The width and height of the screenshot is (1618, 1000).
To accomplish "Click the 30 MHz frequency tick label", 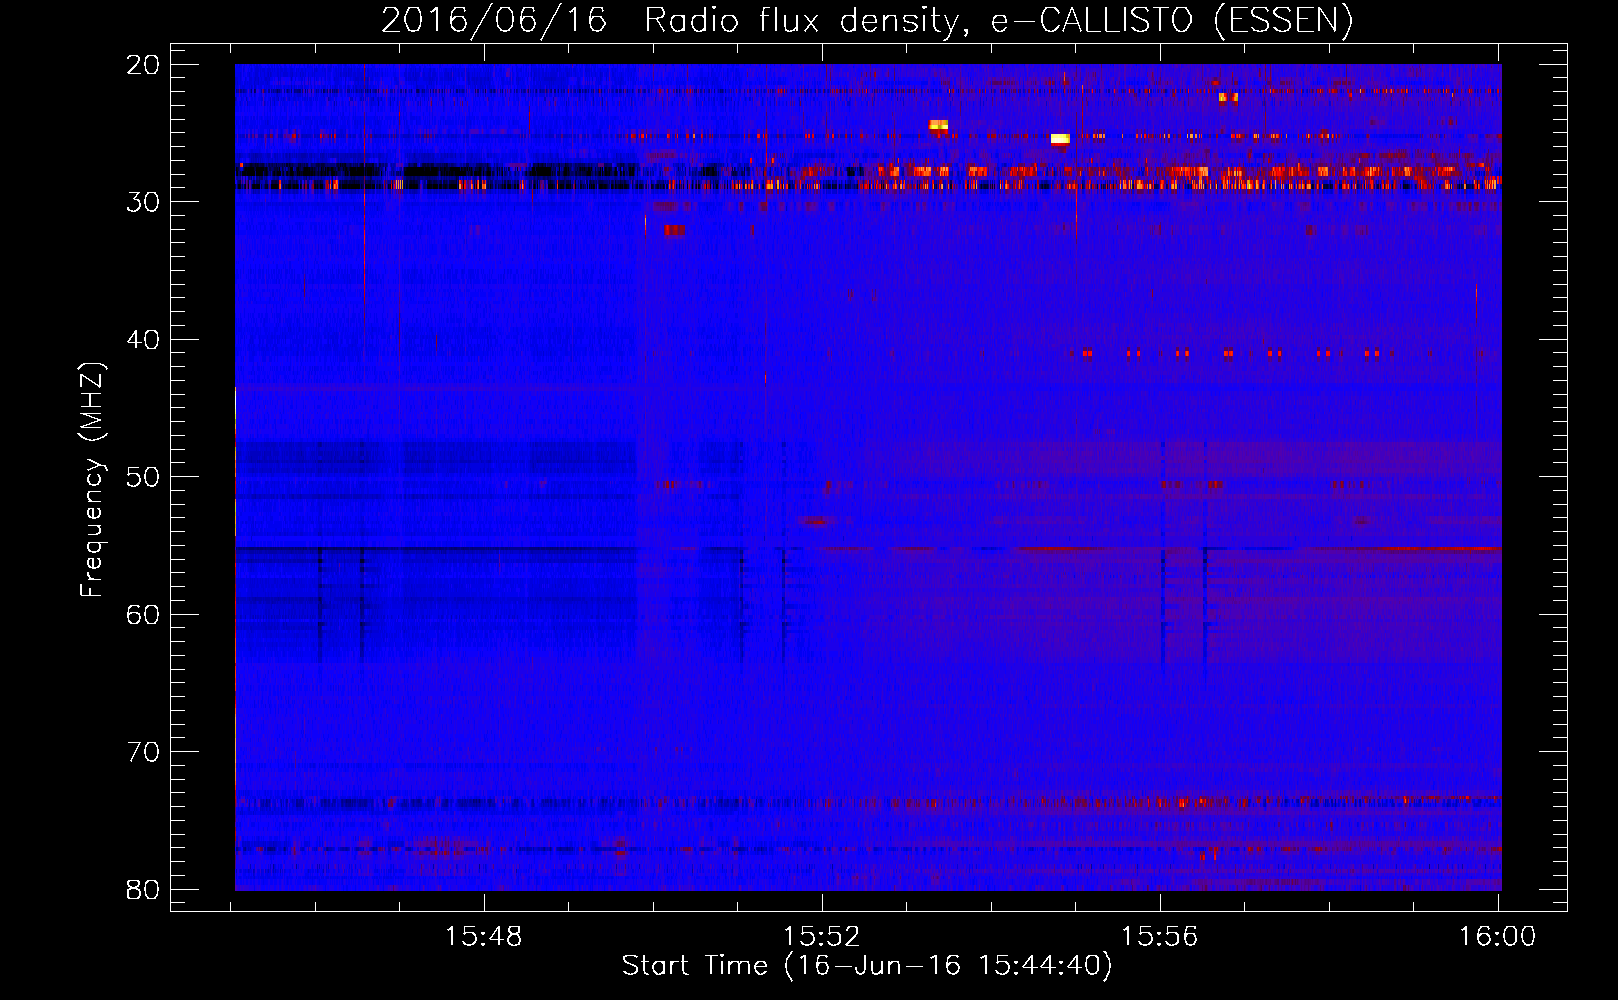I will tap(144, 202).
